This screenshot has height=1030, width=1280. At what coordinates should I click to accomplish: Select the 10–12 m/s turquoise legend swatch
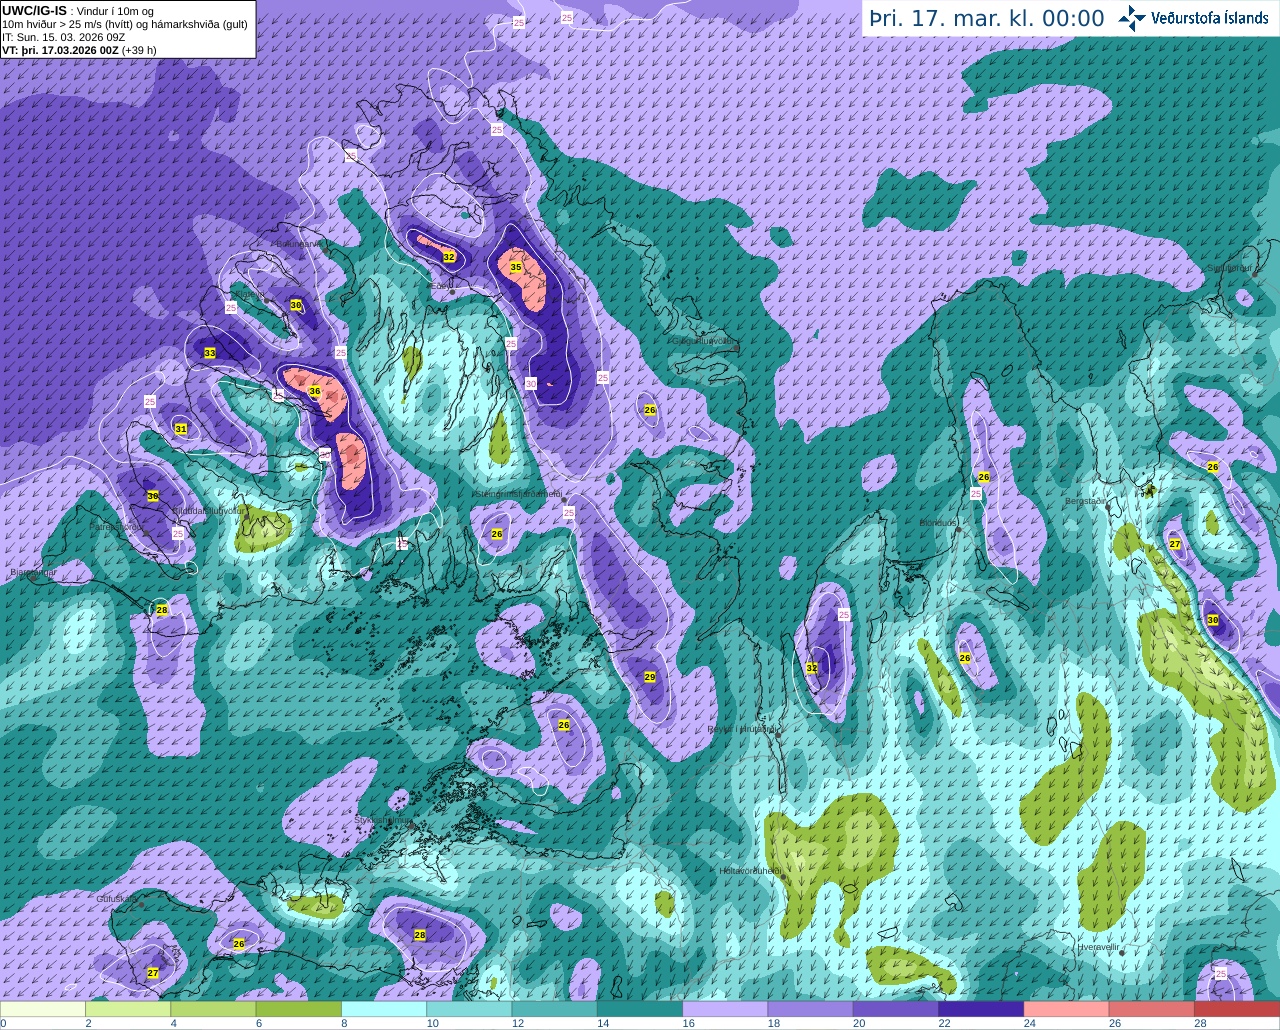tap(469, 1009)
